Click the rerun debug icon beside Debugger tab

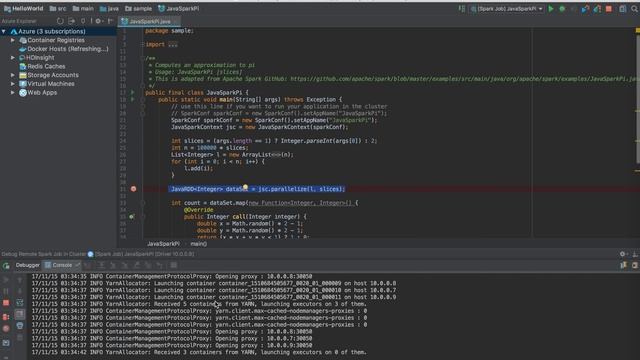(x=6, y=266)
